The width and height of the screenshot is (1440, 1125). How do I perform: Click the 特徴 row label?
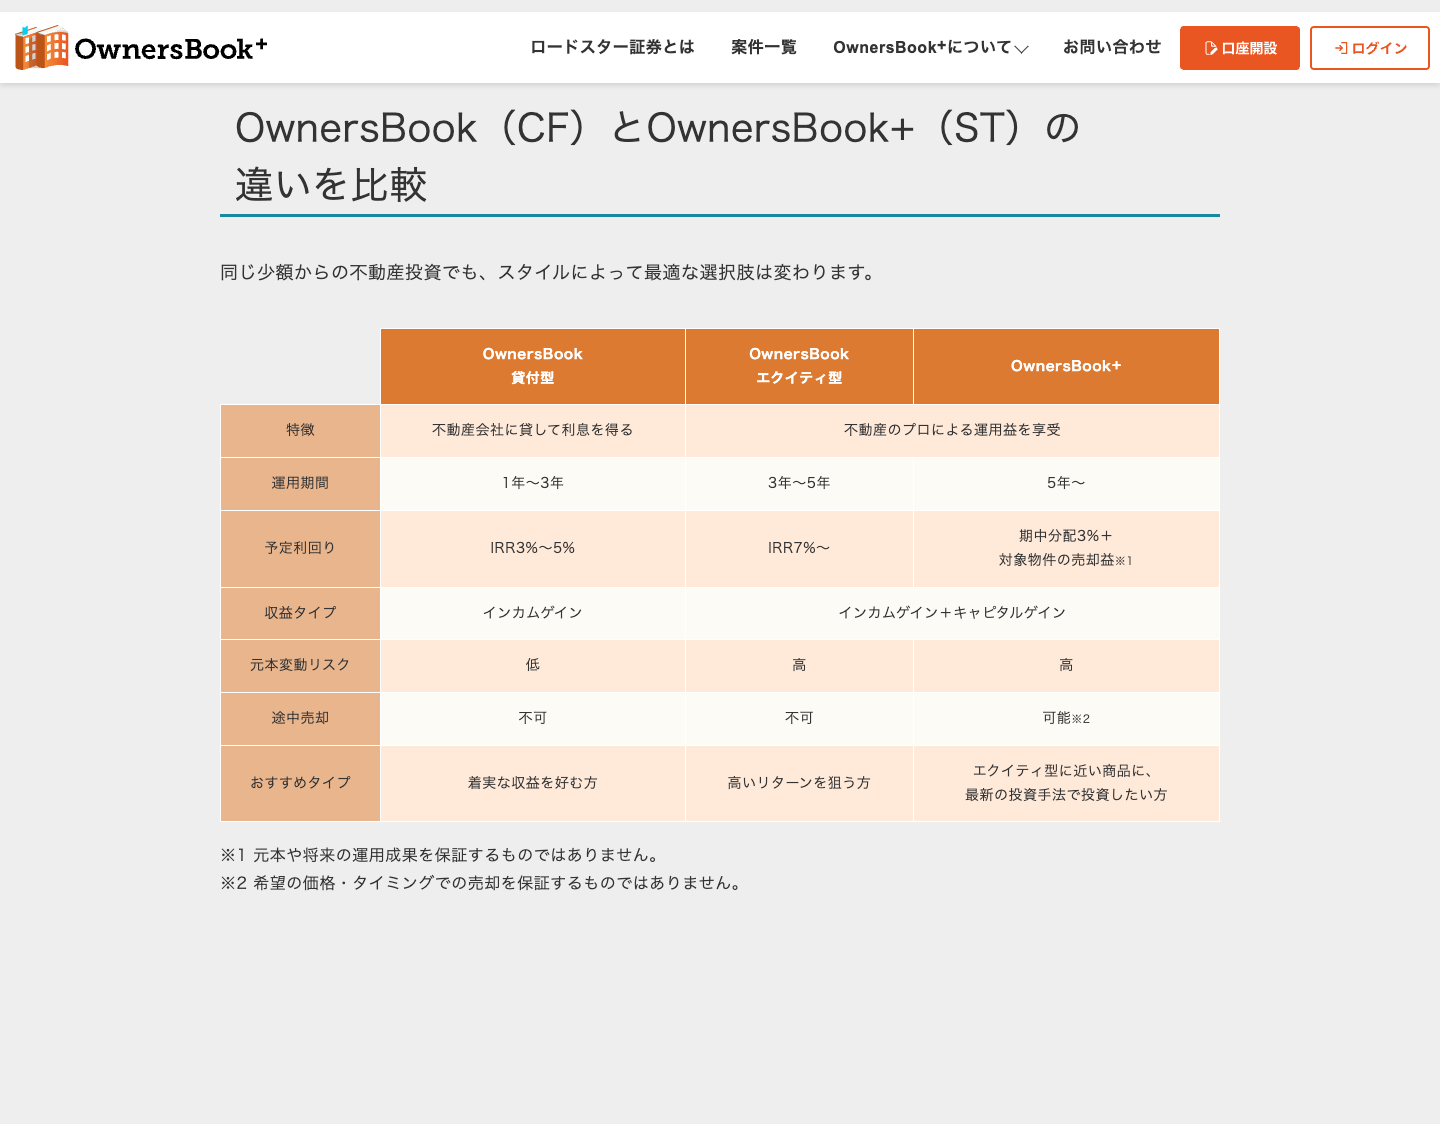(300, 430)
